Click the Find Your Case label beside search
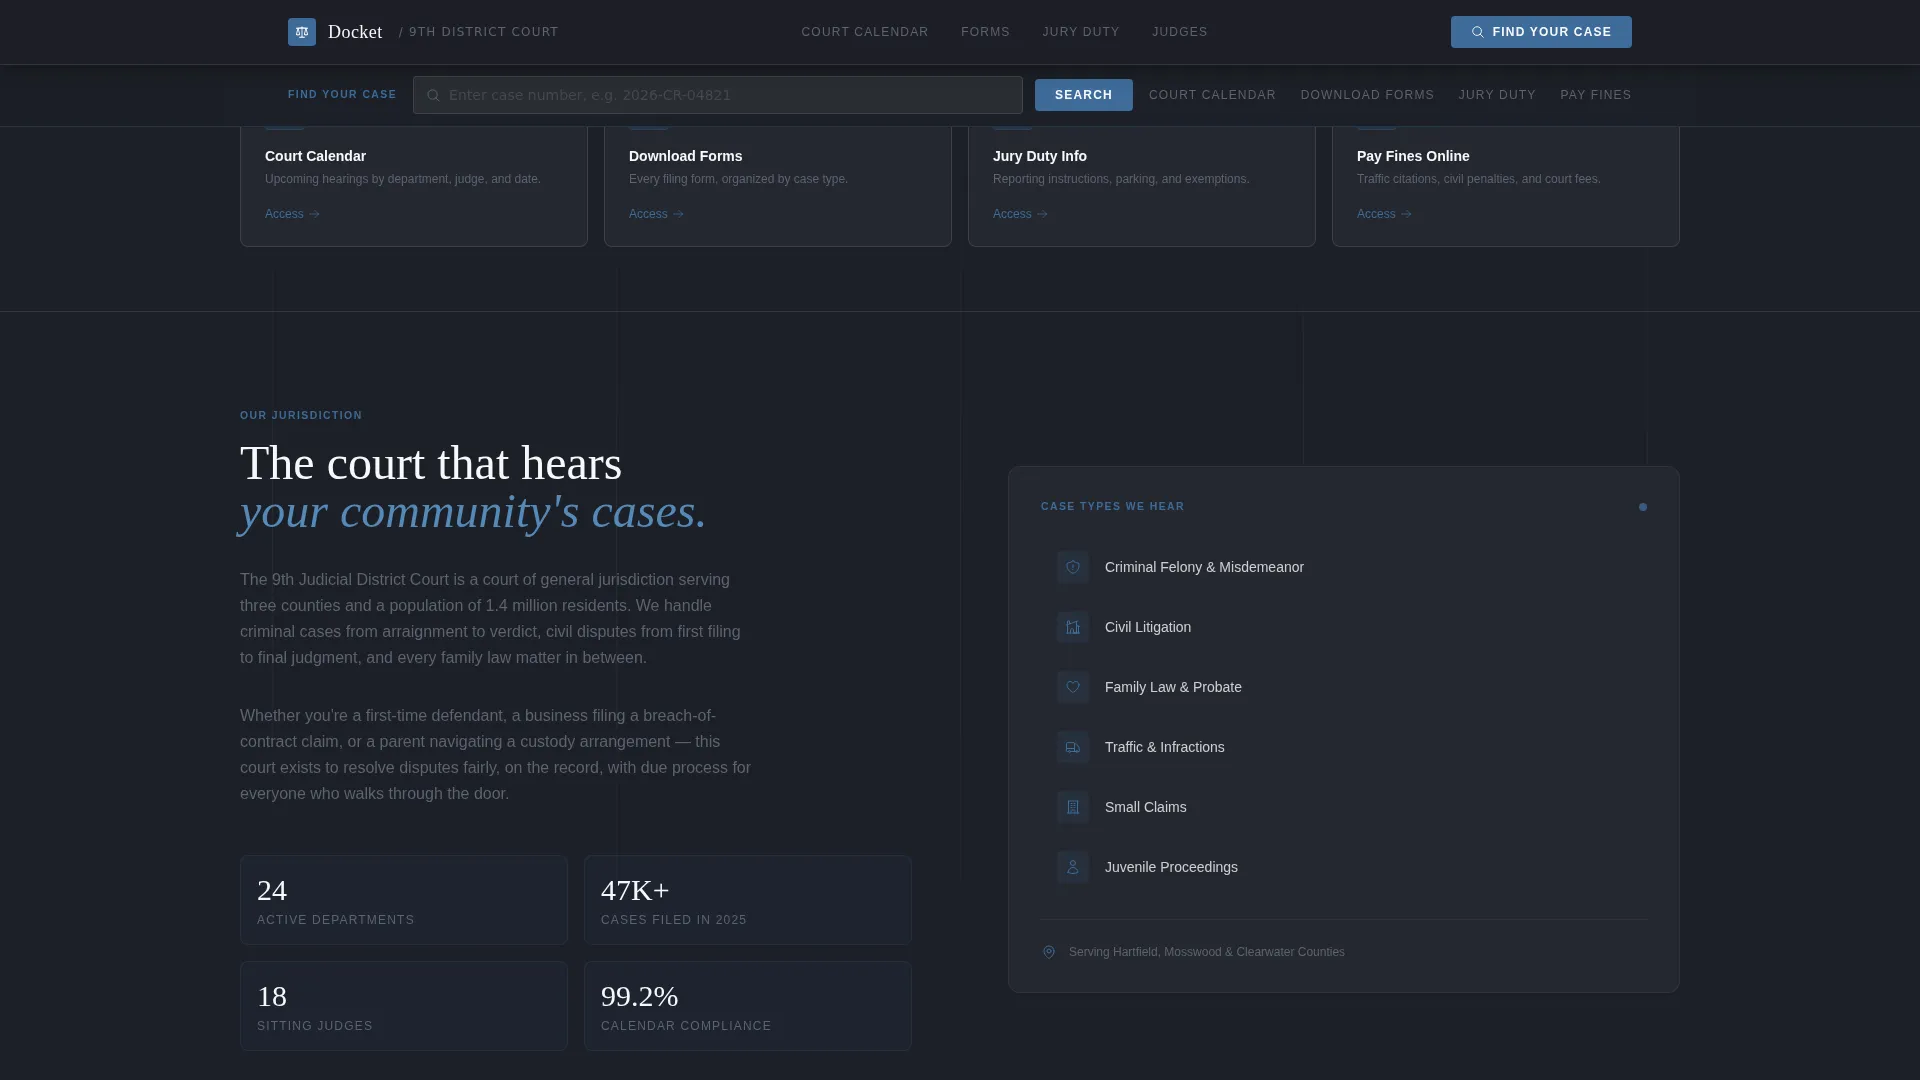Screen dimensions: 1920x1080 pyautogui.click(x=342, y=95)
